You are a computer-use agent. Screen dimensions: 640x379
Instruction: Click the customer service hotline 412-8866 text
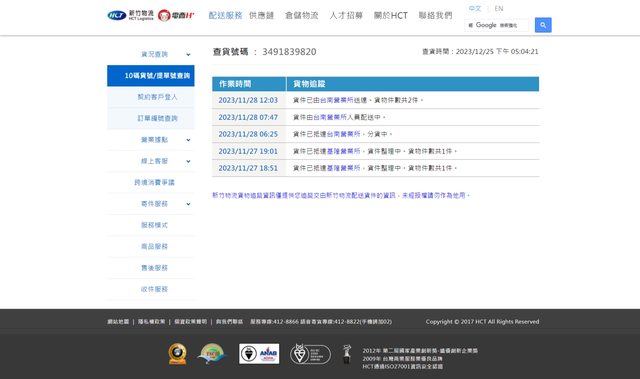275,321
